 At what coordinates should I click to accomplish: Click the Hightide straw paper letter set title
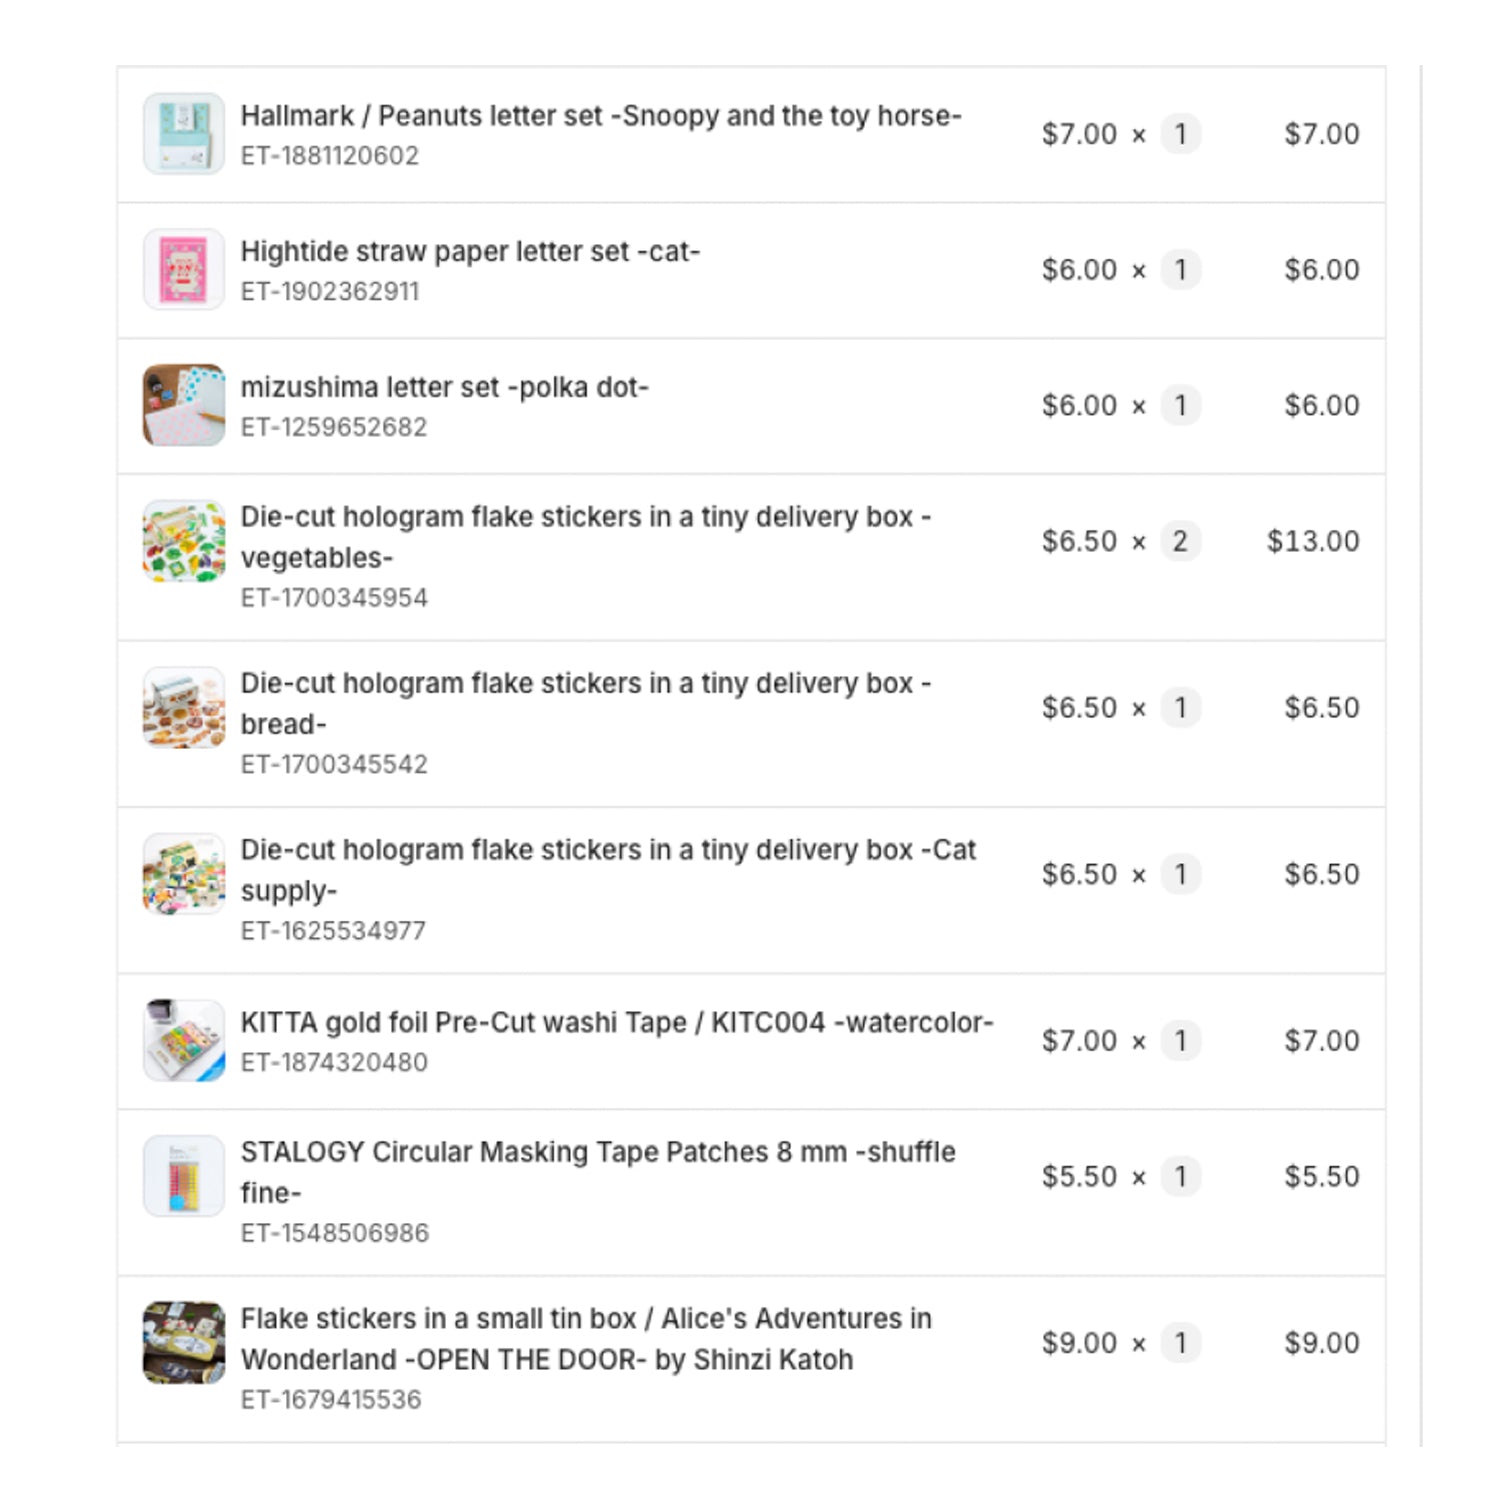(x=470, y=252)
